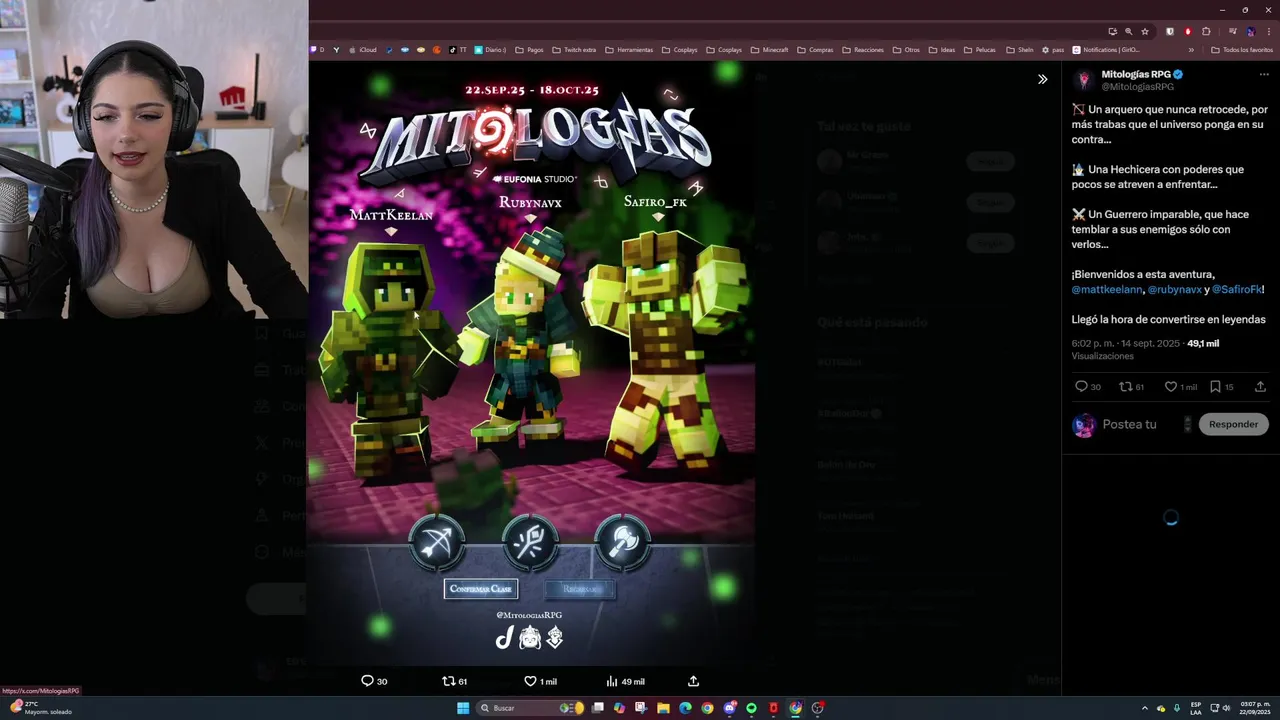Click the heart icon in the sidebar action row

point(1170,387)
